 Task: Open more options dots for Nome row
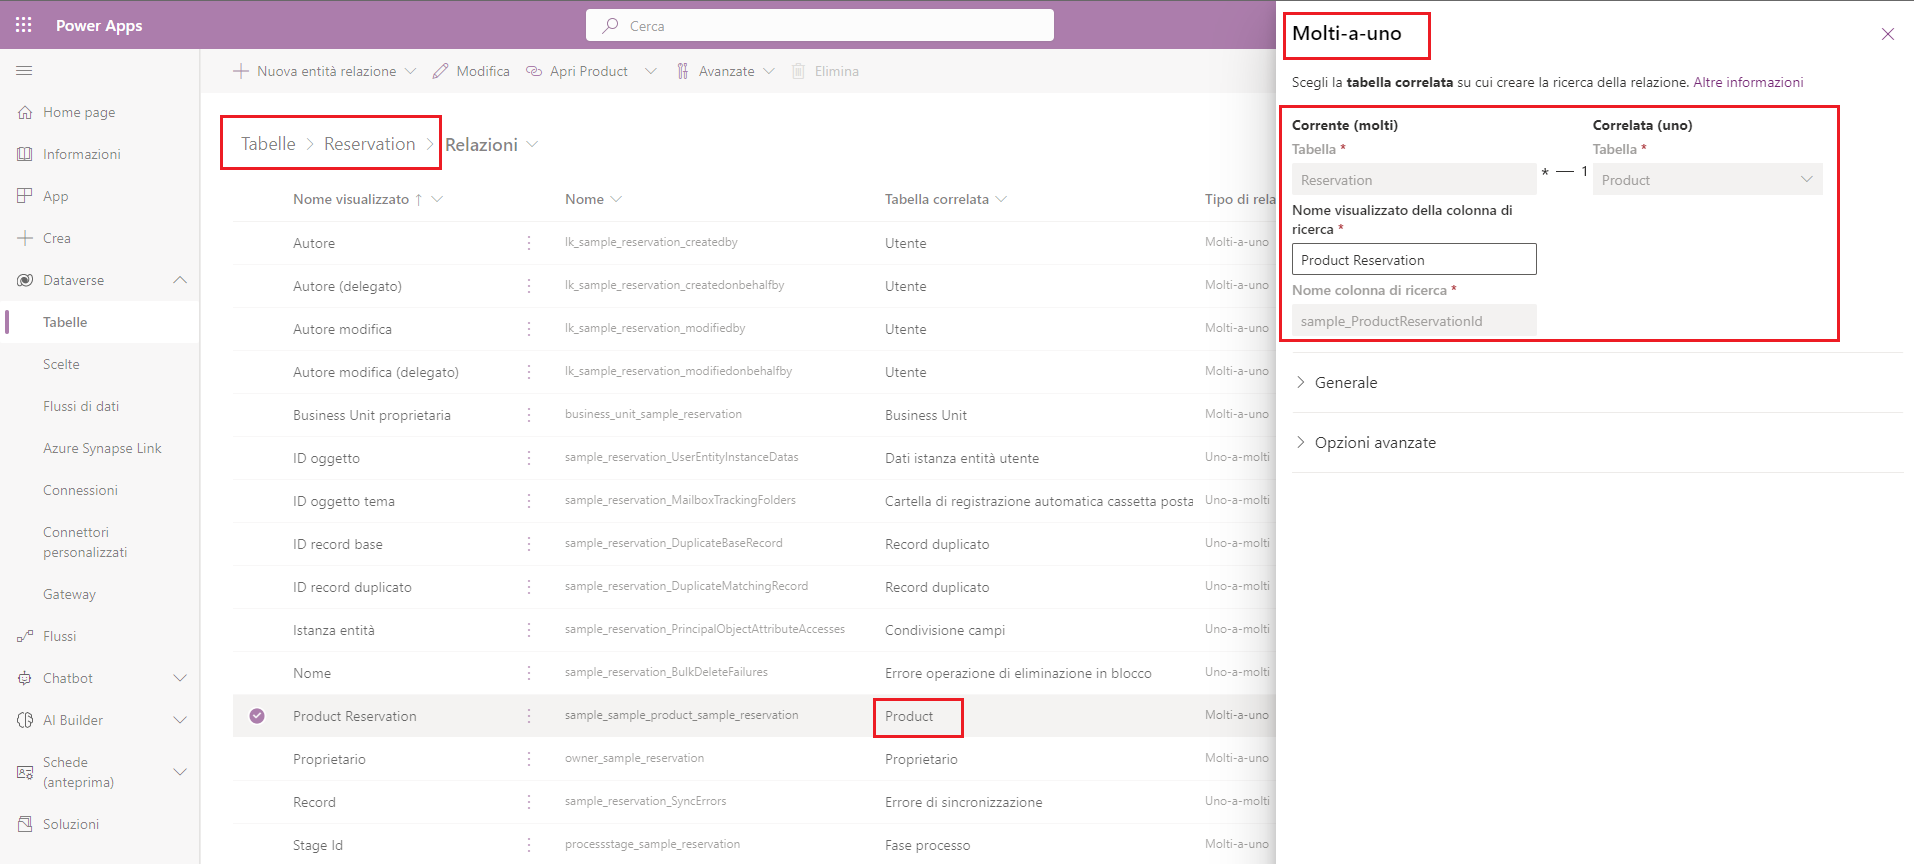click(529, 673)
